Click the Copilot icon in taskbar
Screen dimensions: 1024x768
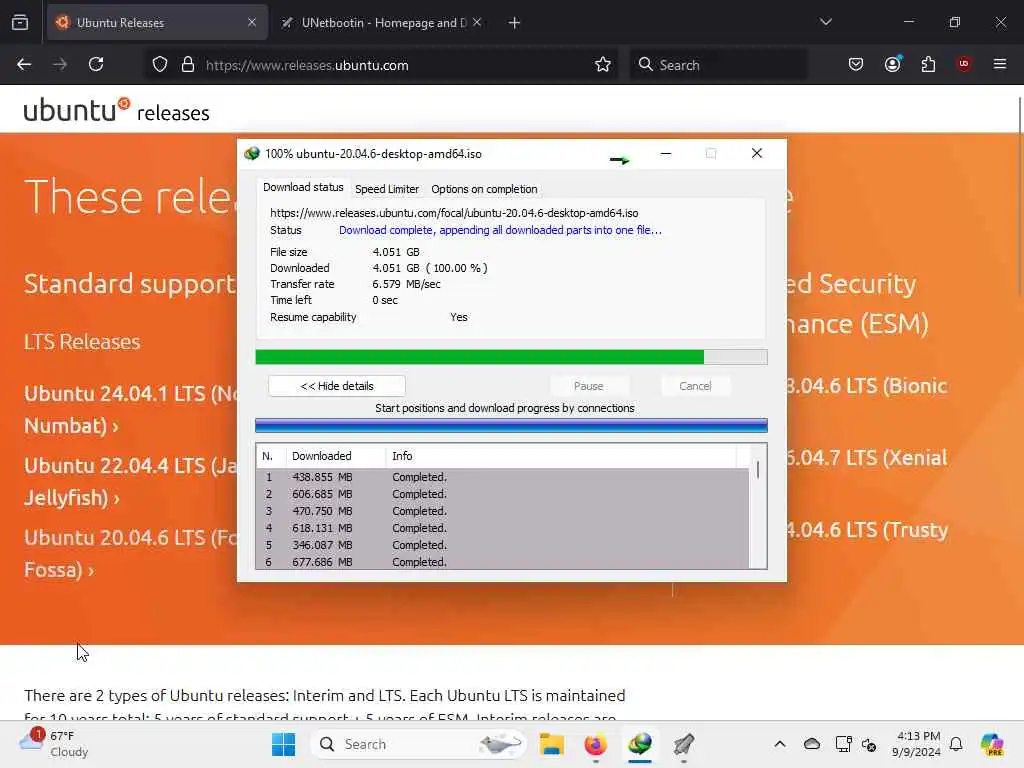click(x=993, y=744)
